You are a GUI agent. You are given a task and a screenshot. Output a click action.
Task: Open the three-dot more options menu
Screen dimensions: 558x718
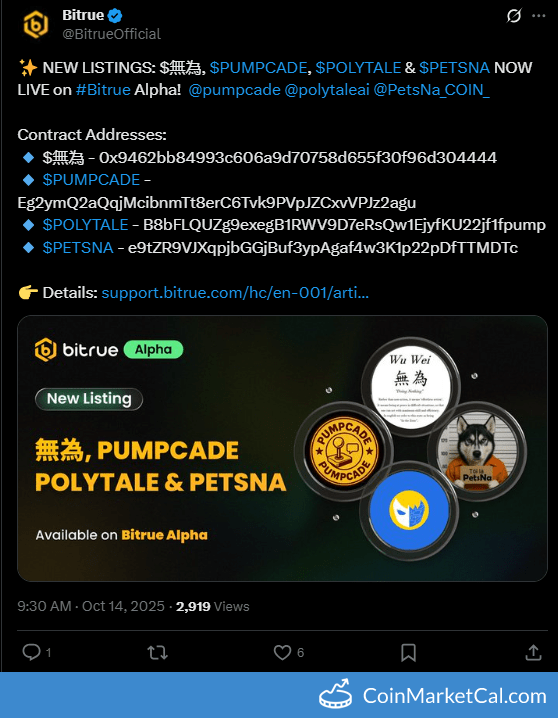(538, 16)
